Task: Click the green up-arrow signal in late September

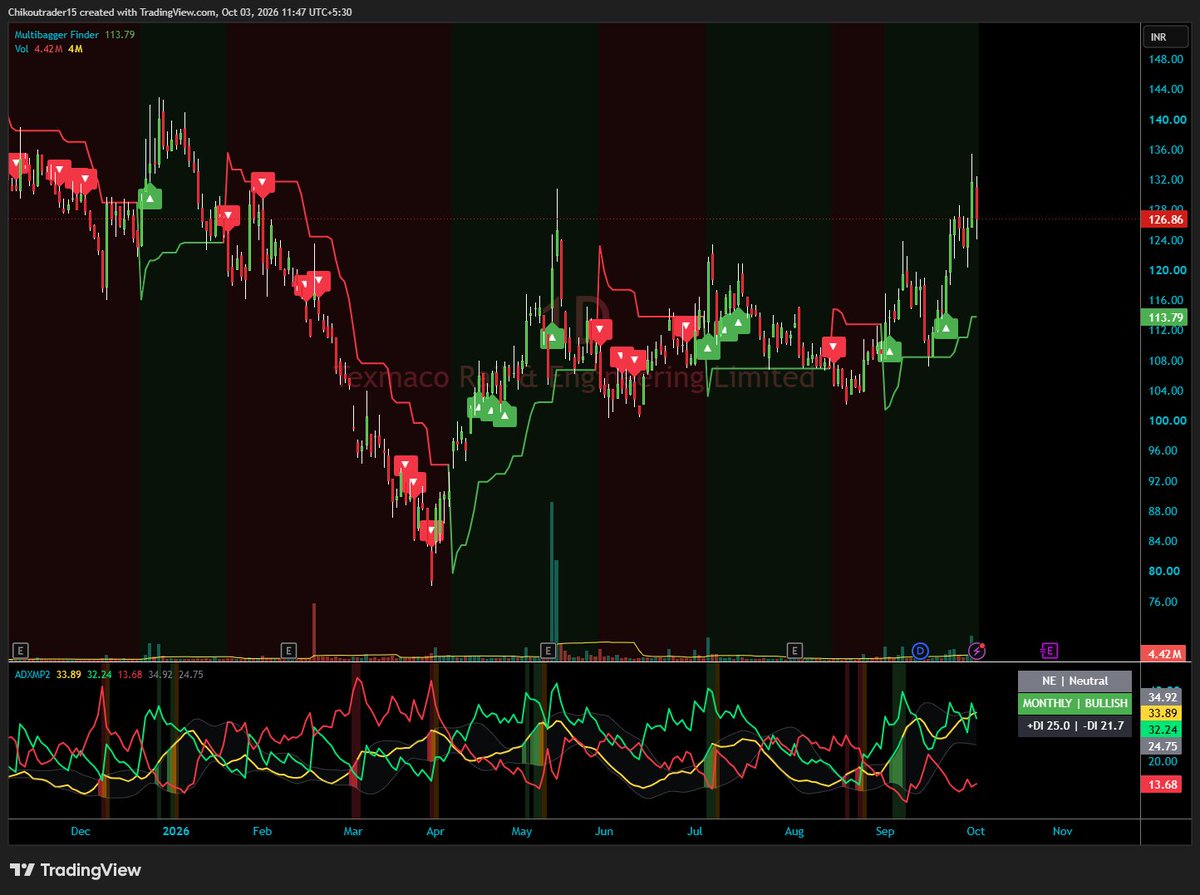Action: pos(945,327)
